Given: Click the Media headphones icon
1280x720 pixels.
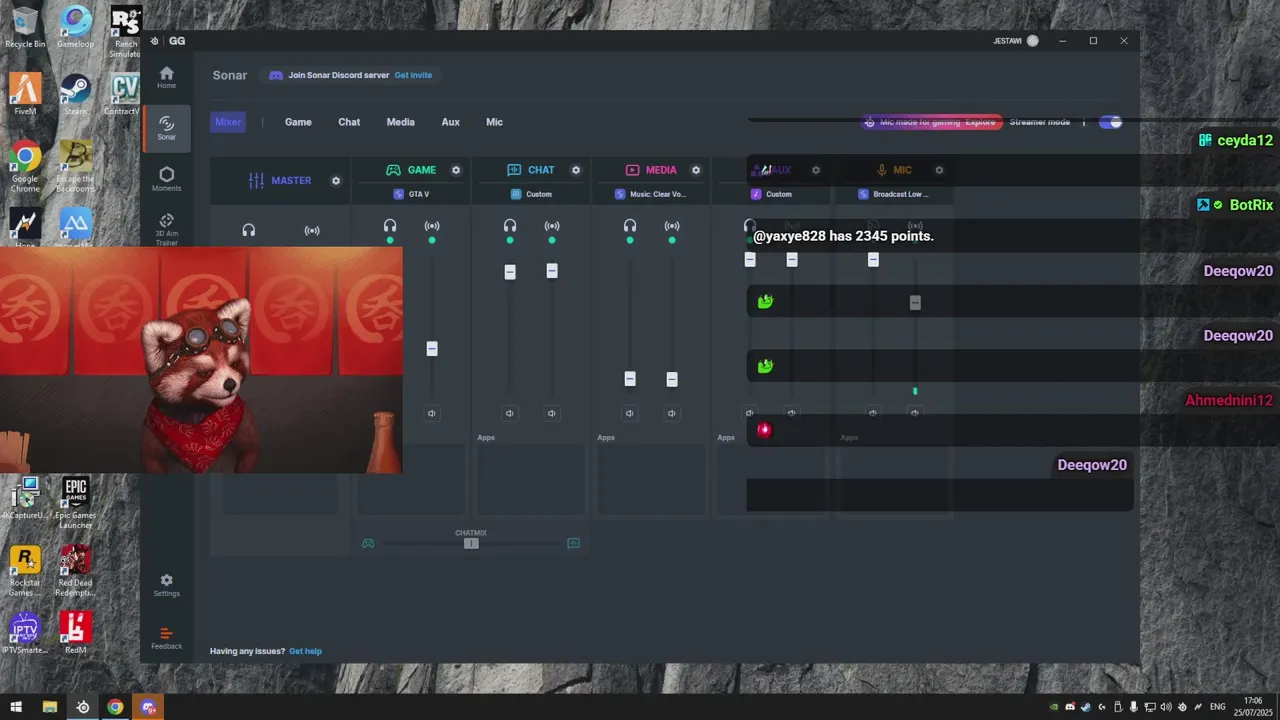Looking at the screenshot, I should pos(630,226).
